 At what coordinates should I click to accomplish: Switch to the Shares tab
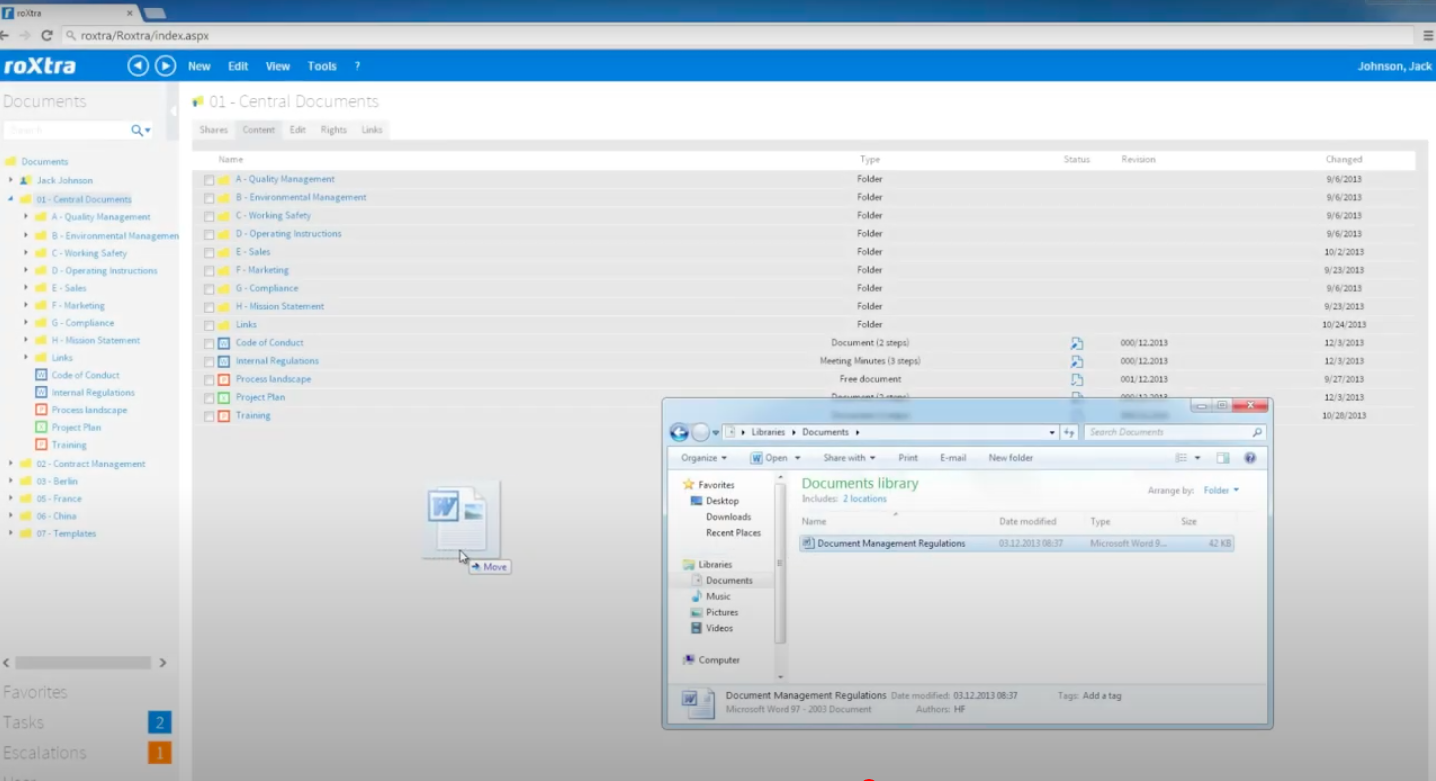[213, 130]
